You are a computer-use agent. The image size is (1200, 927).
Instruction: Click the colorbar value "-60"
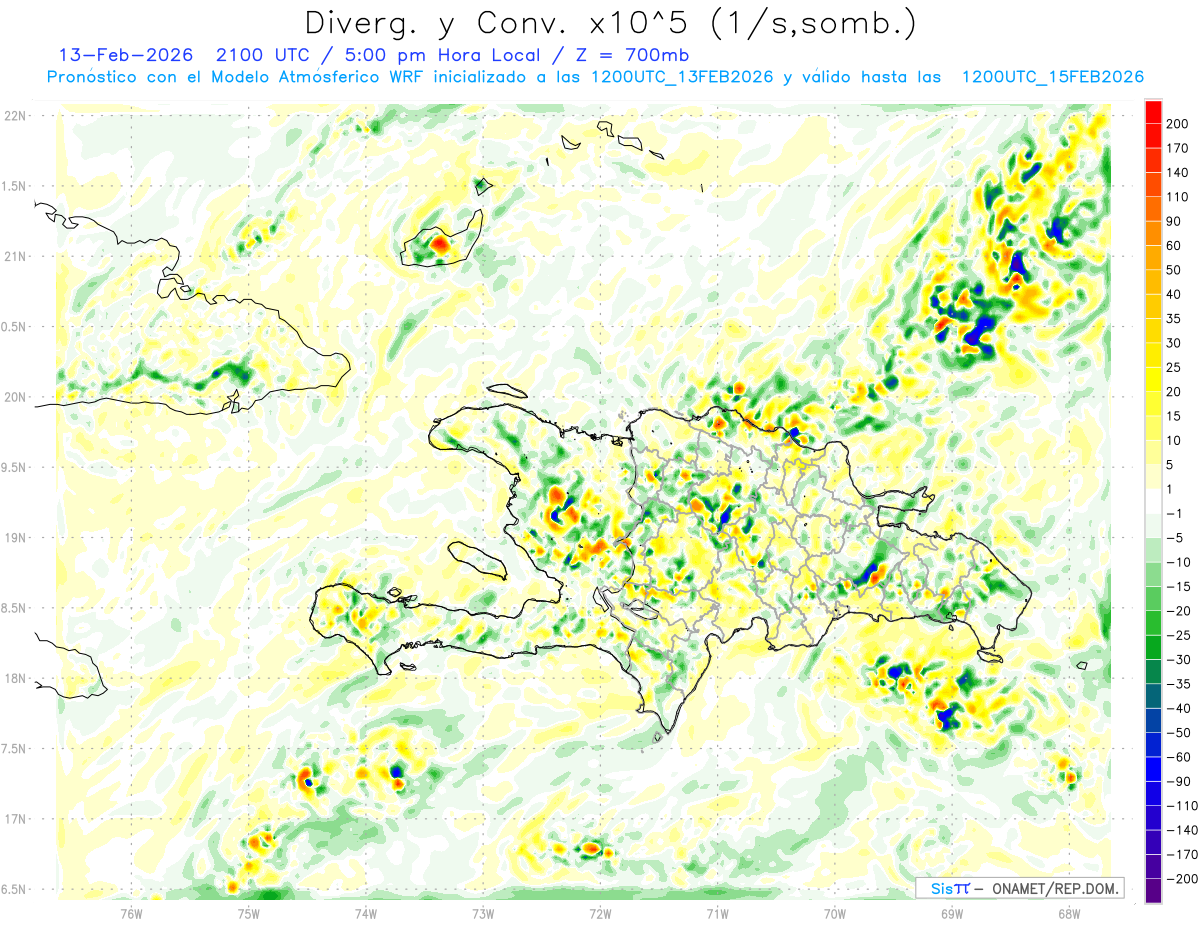click(1181, 758)
